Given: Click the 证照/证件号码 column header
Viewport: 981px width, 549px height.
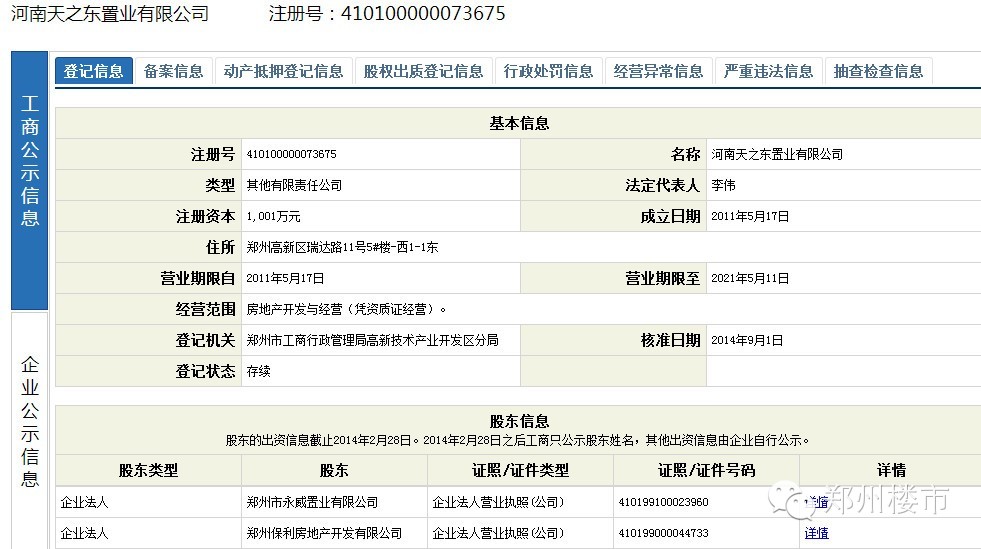Looking at the screenshot, I should 706,470.
